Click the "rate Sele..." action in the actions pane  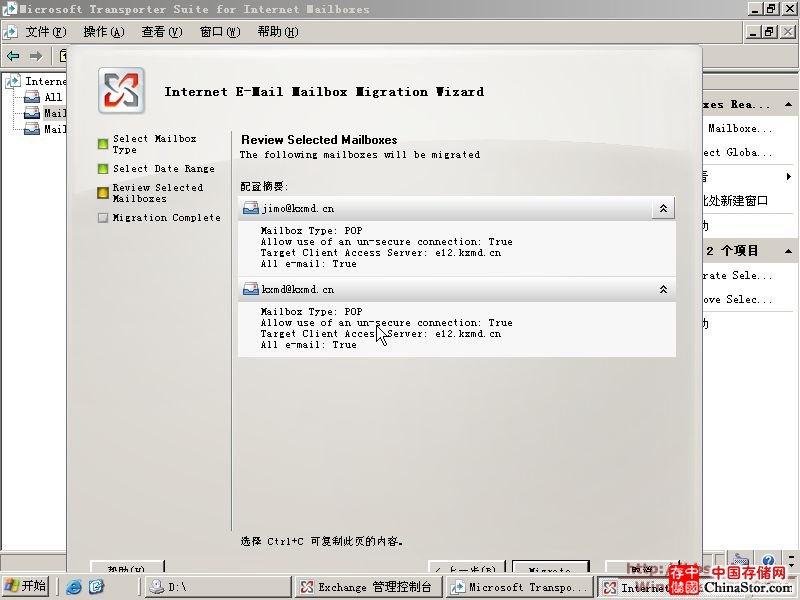tap(738, 276)
